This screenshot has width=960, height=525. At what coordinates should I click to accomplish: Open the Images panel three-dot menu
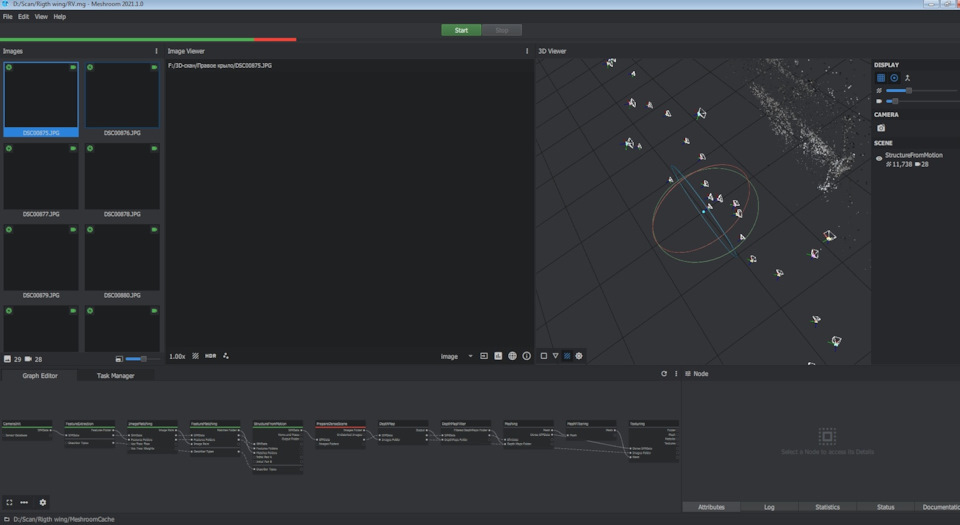(156, 51)
